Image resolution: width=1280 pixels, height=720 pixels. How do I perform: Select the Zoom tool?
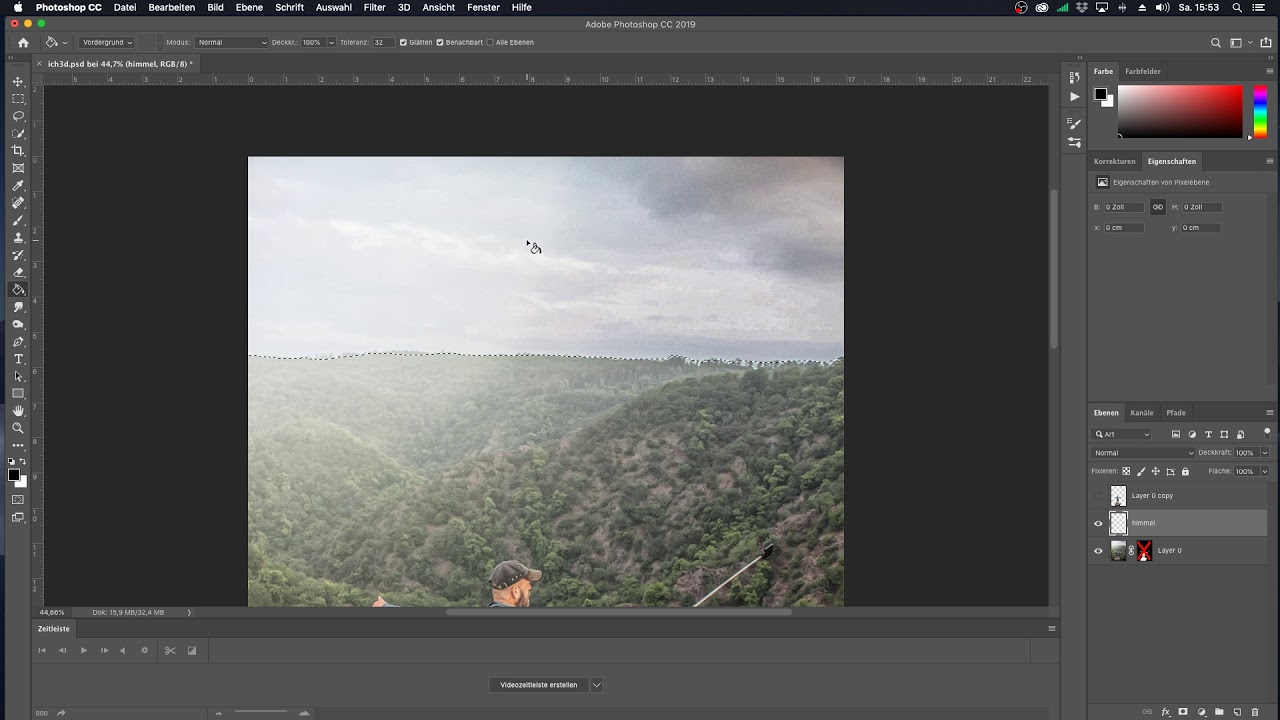coord(18,428)
